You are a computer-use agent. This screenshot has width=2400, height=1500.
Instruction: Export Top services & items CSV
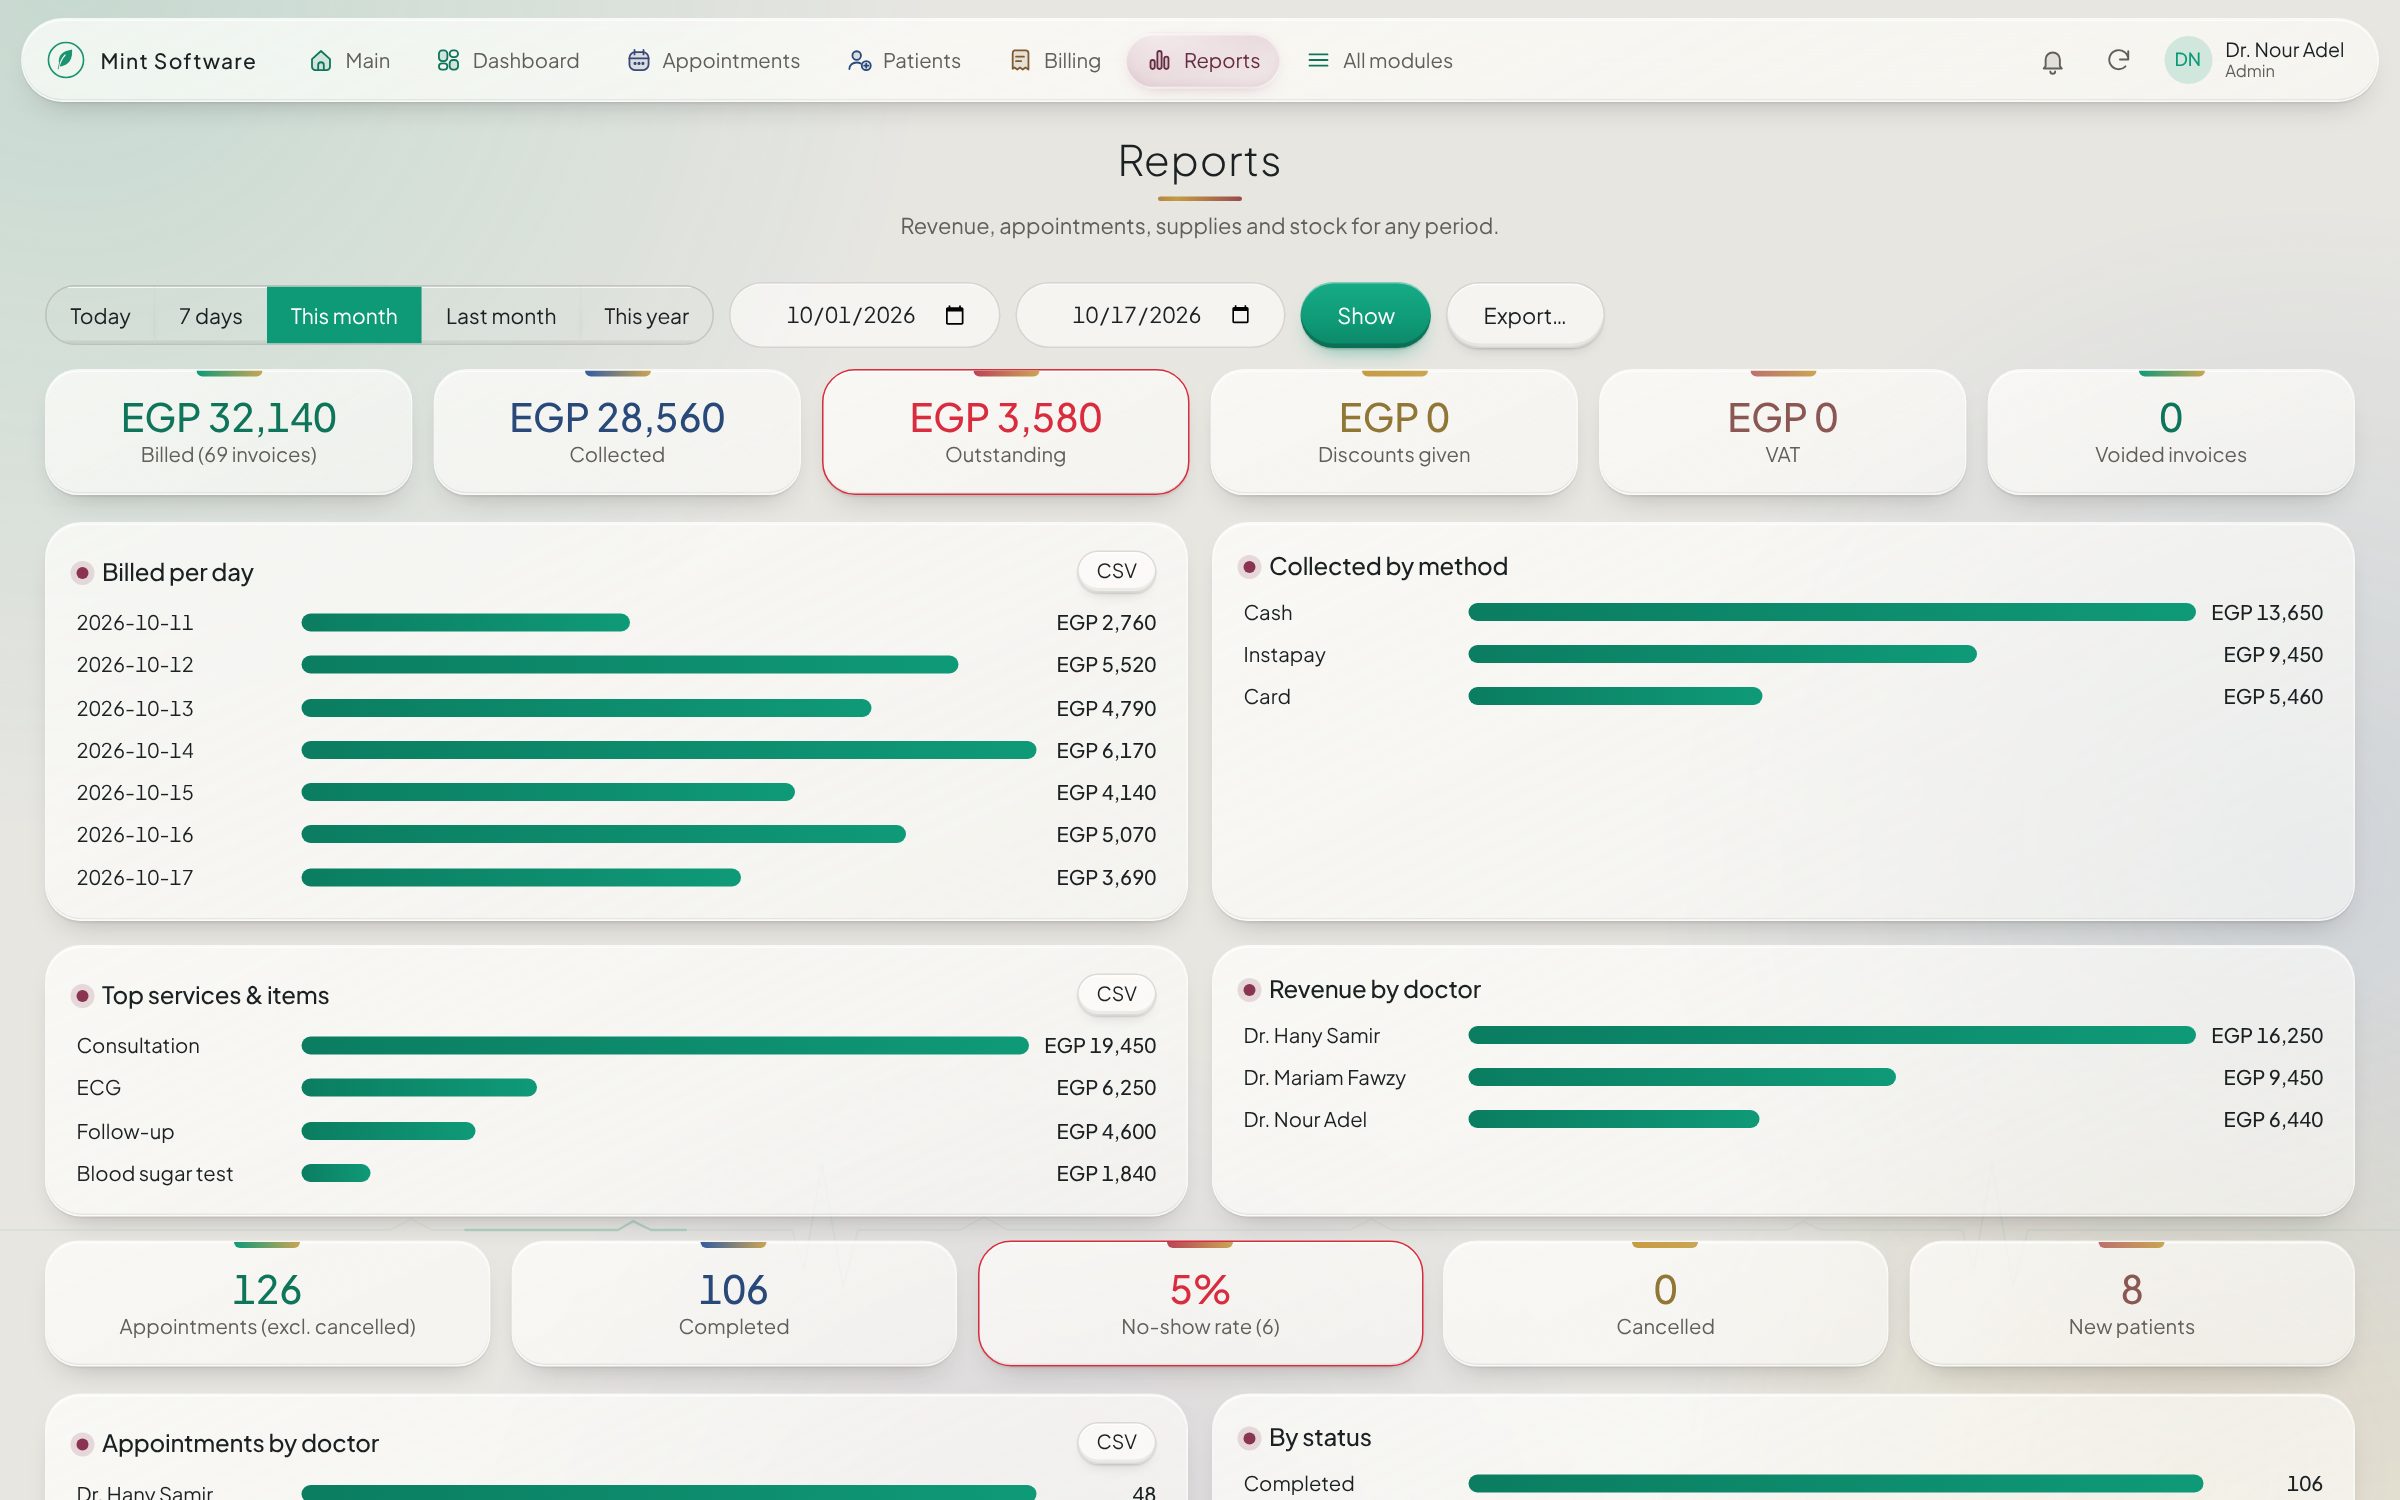click(x=1116, y=994)
